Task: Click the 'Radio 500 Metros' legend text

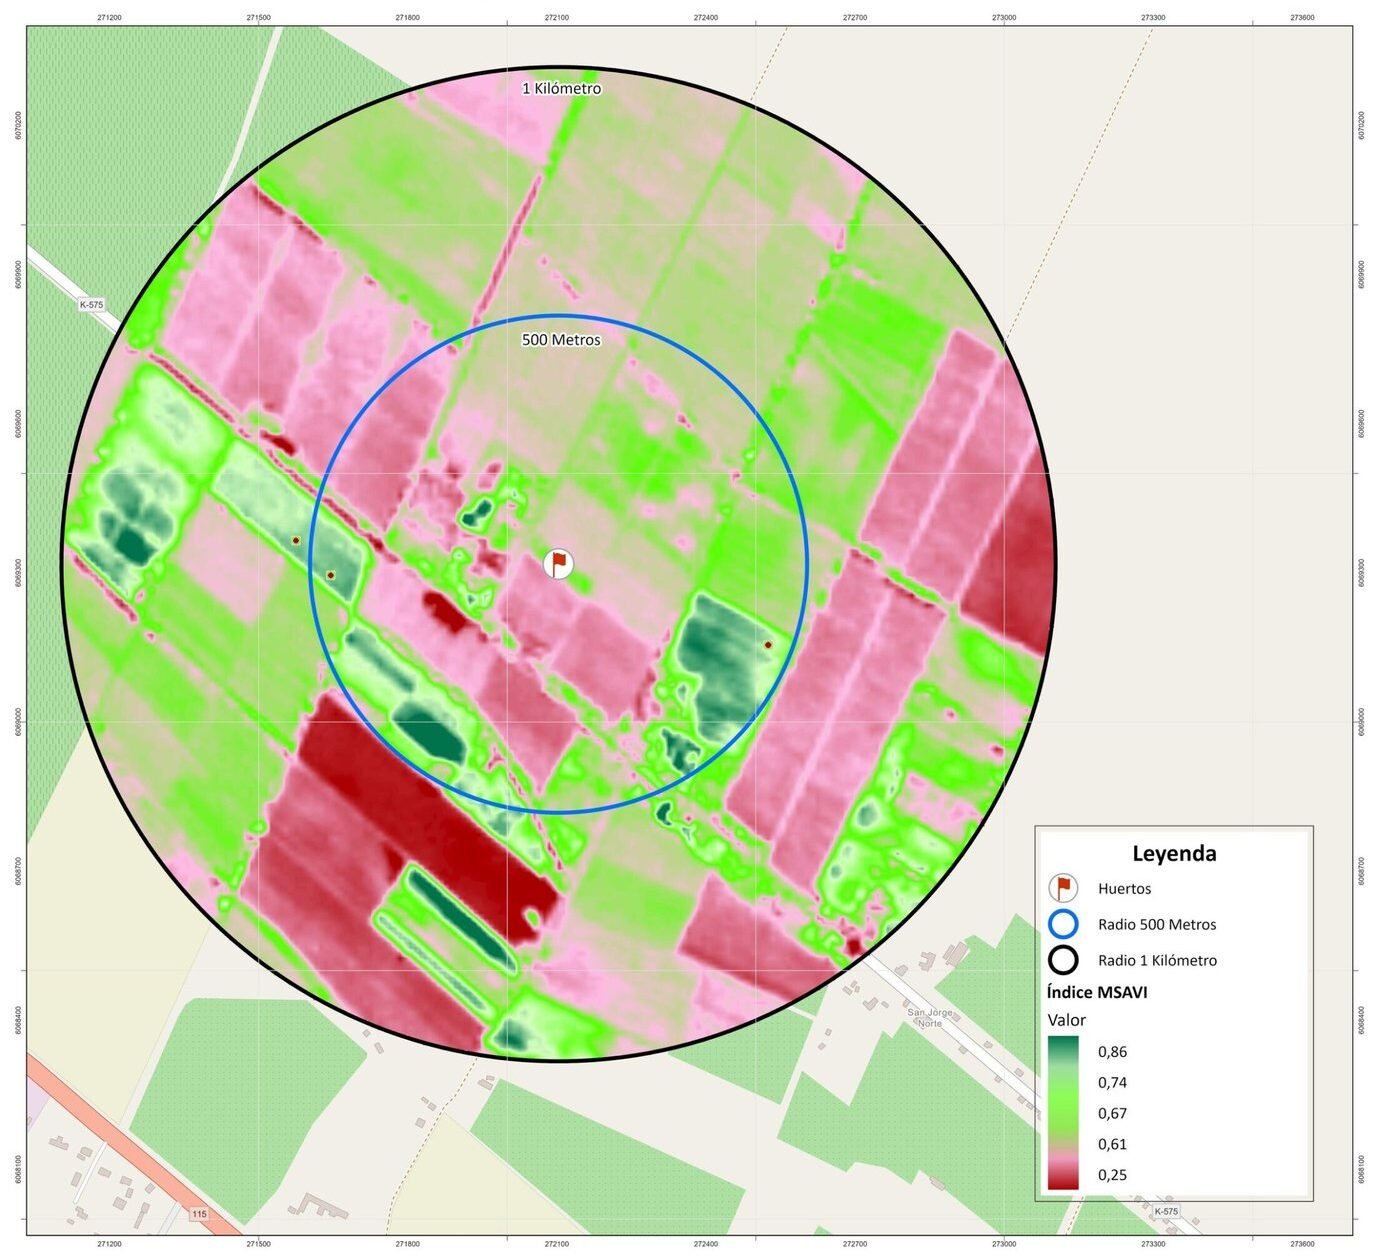Action: 1156,924
